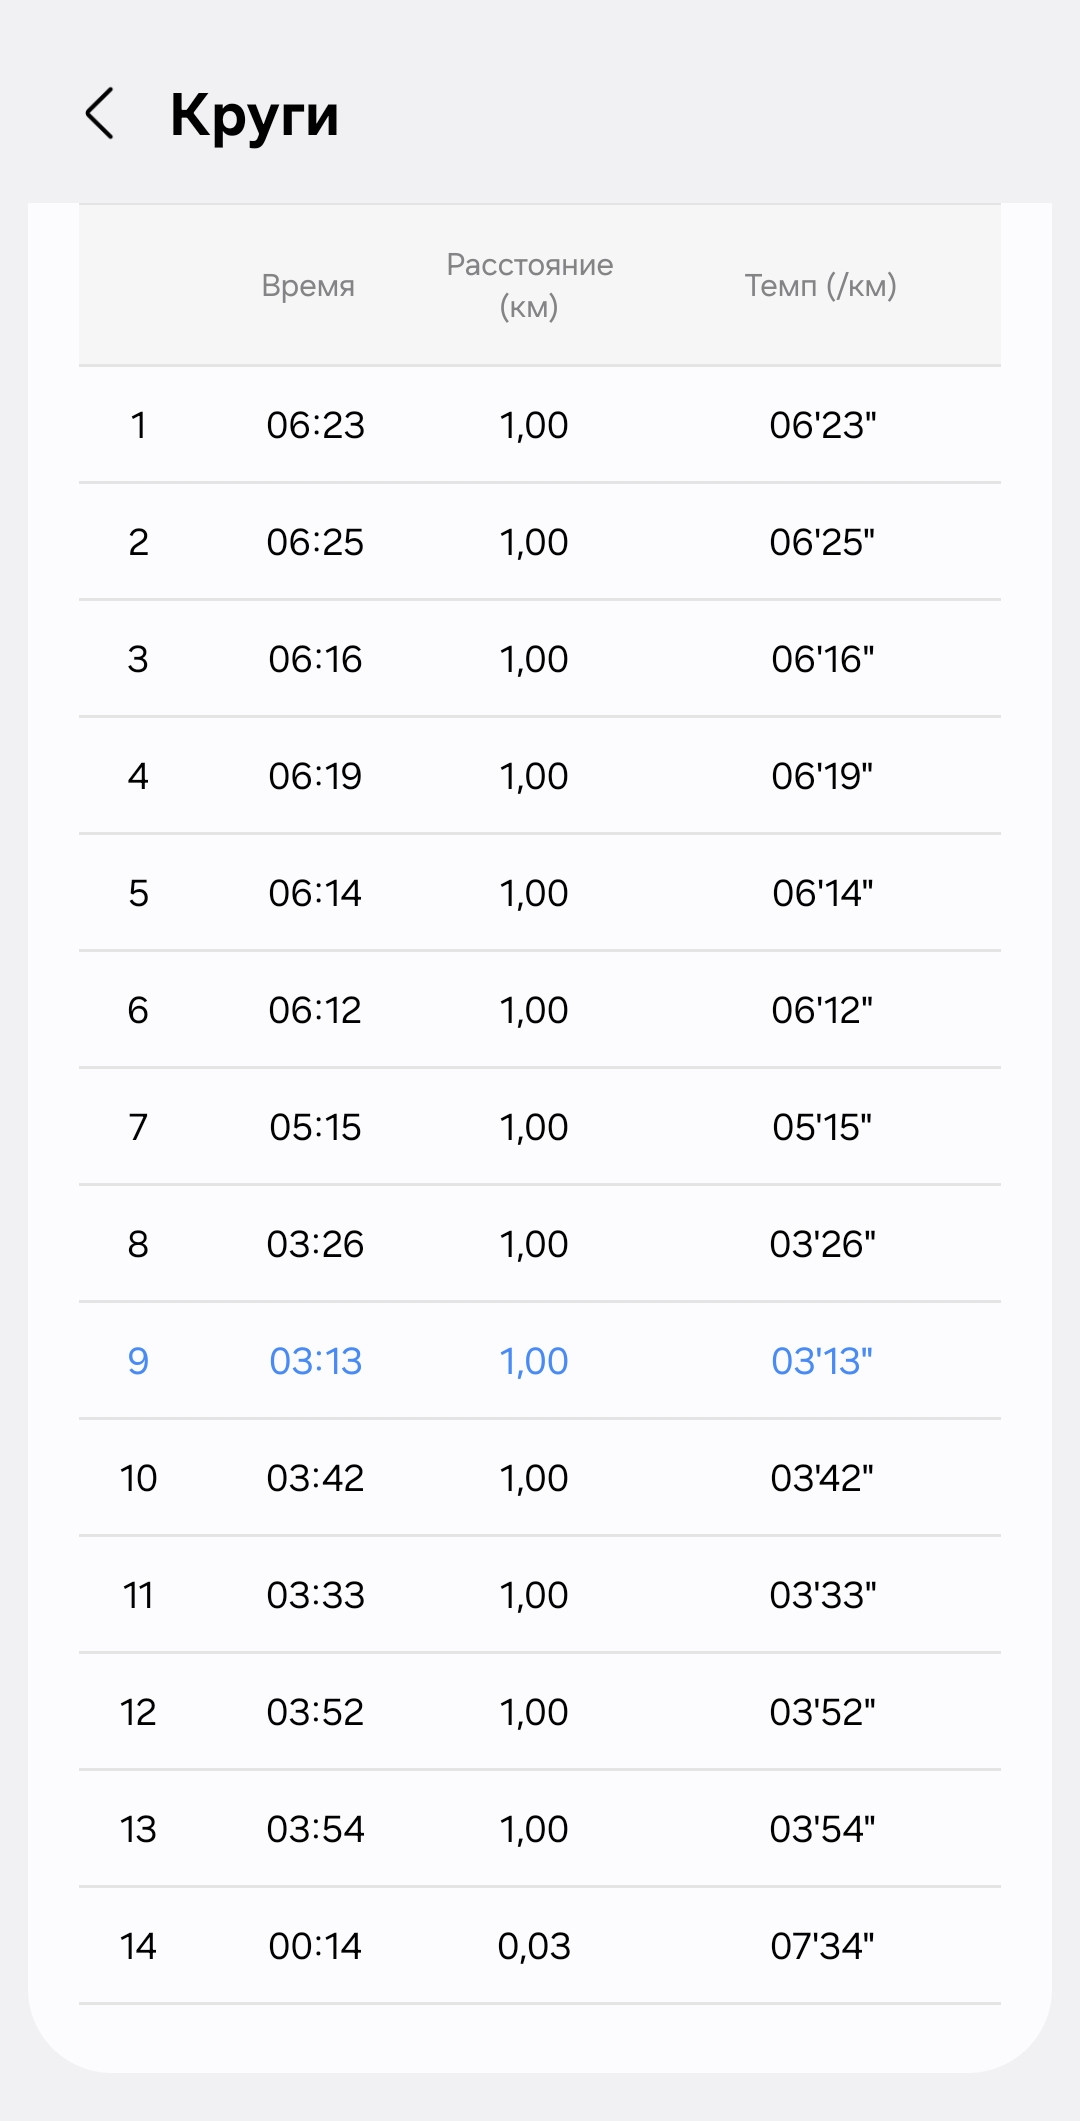Select lap 13 pace 03'54"
This screenshot has width=1080, height=2121.
click(x=822, y=1829)
